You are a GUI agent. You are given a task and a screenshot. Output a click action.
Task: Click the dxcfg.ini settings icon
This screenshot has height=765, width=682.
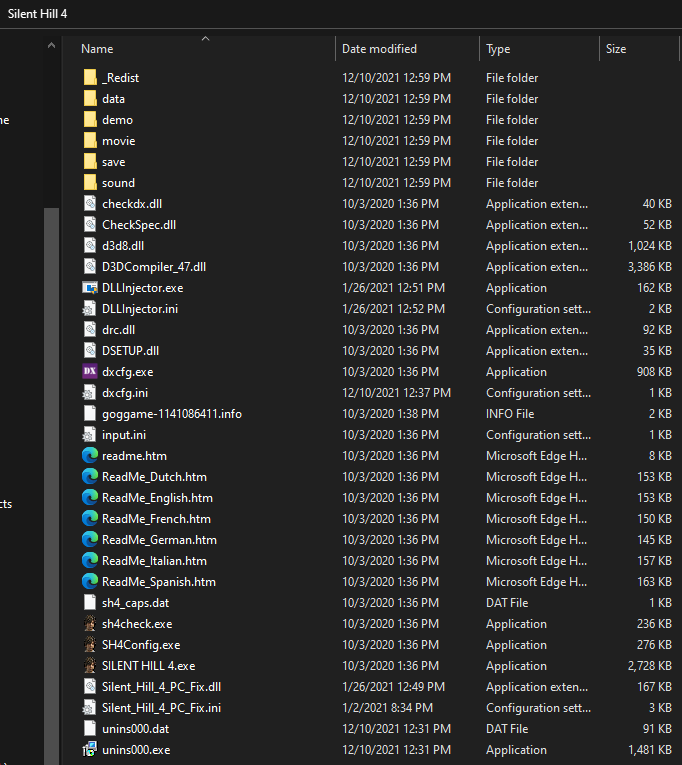pyautogui.click(x=89, y=393)
